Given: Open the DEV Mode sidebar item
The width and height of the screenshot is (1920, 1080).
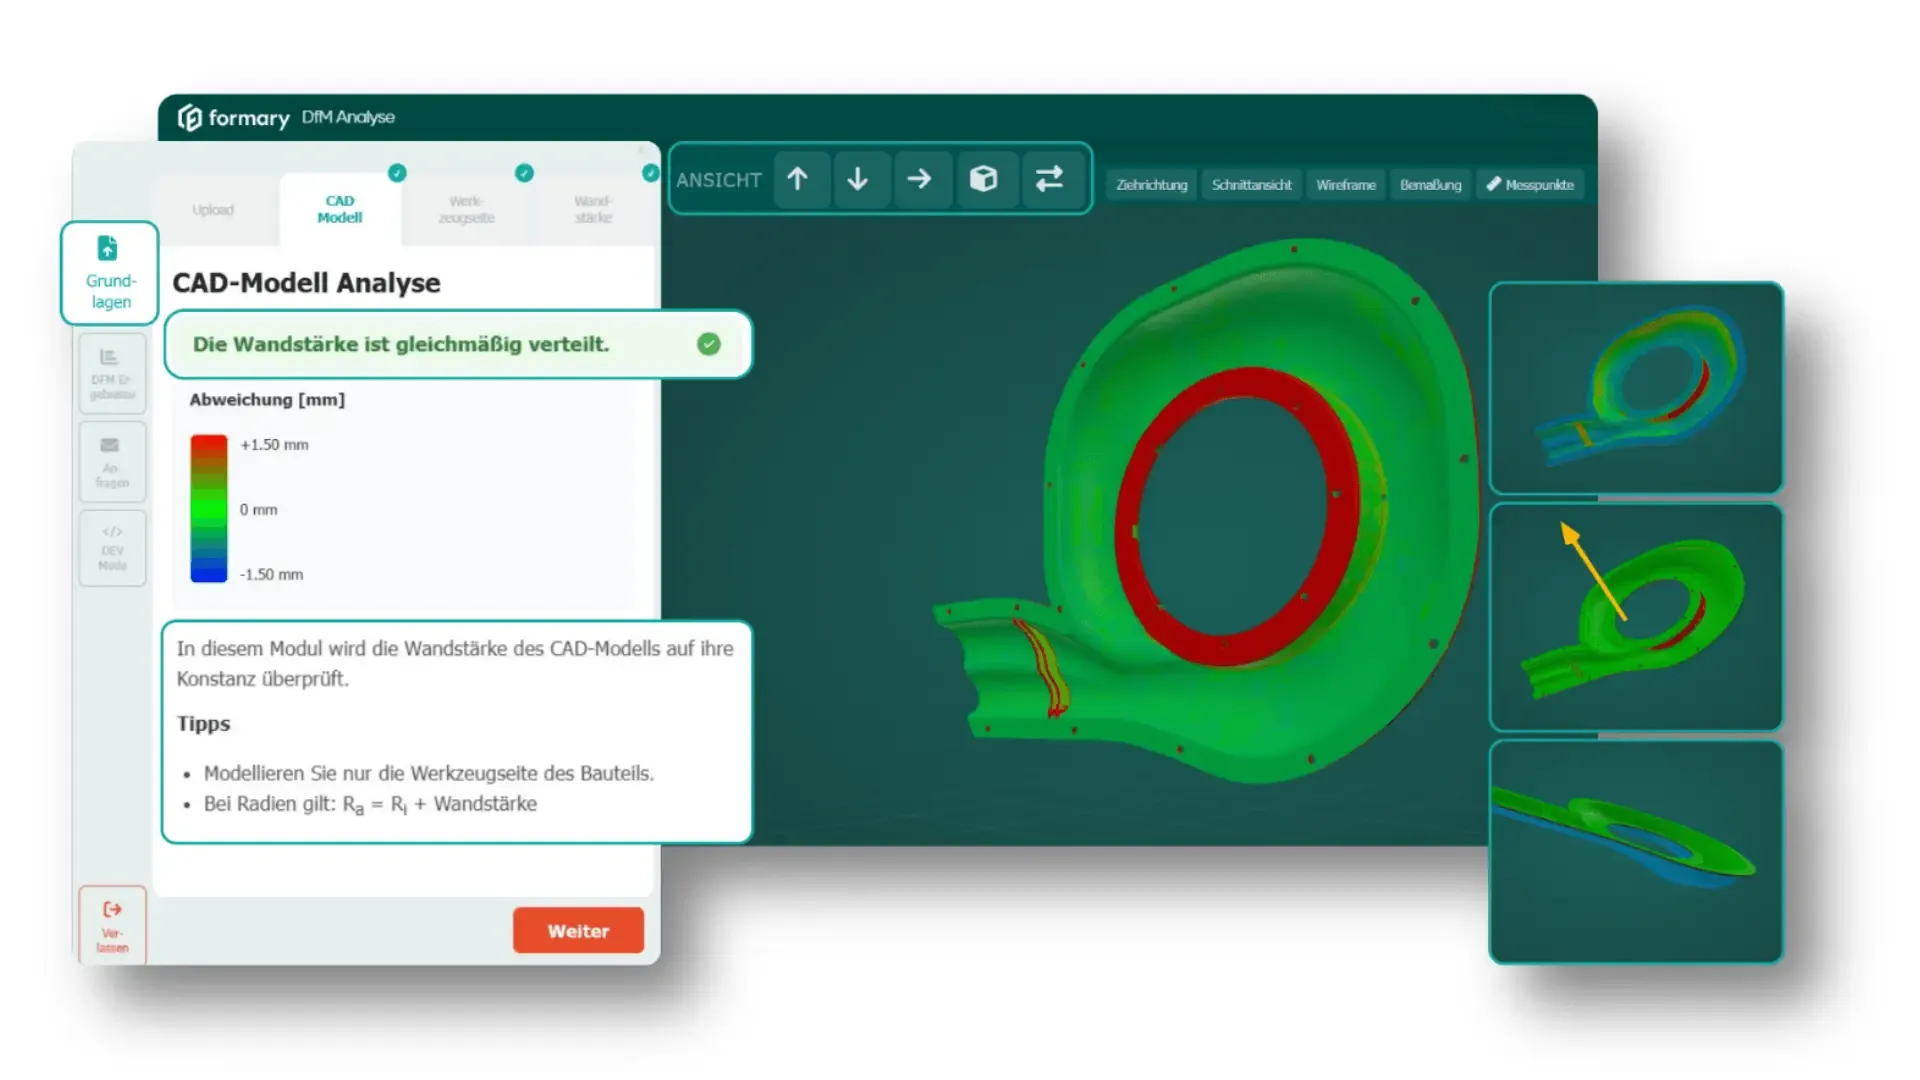Looking at the screenshot, I should [112, 548].
